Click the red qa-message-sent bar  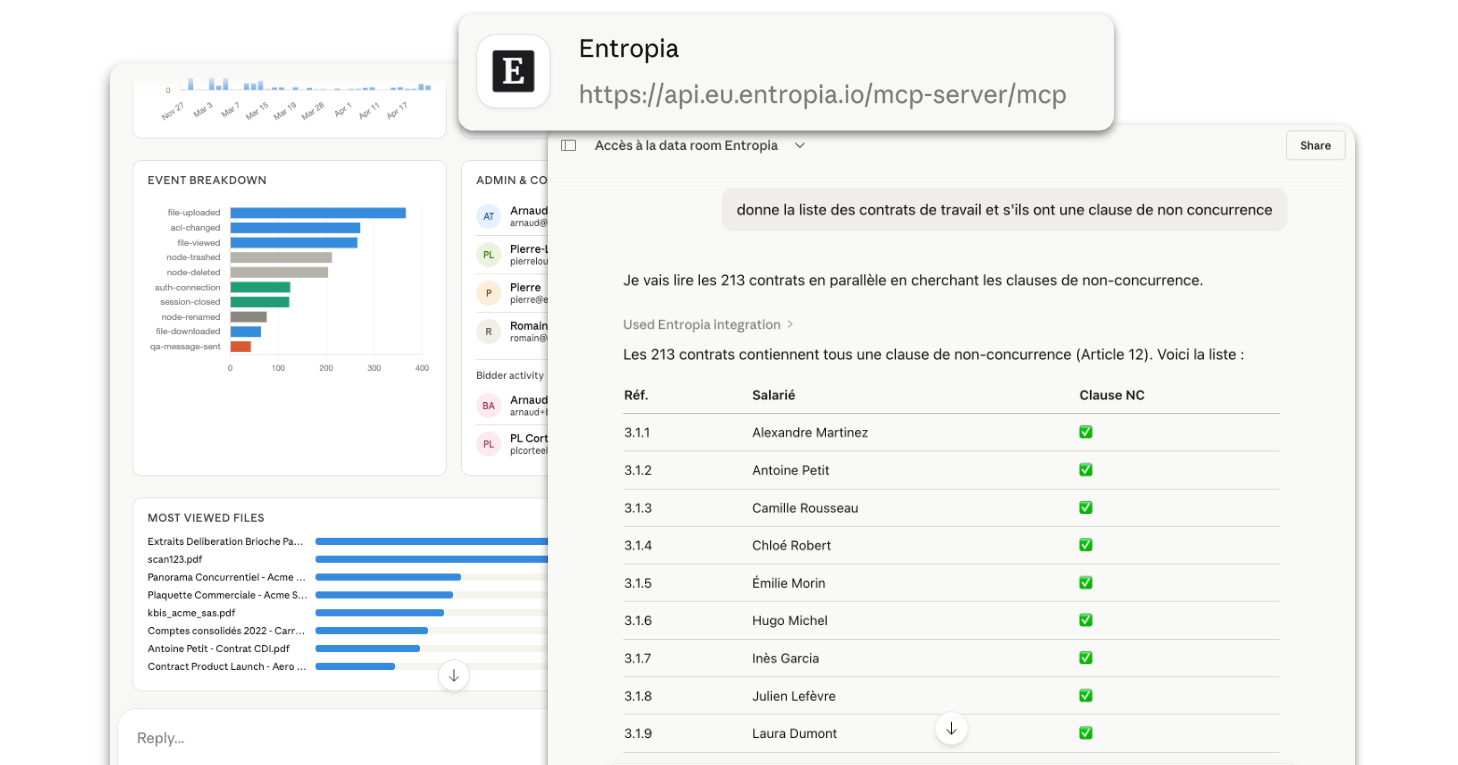(241, 346)
